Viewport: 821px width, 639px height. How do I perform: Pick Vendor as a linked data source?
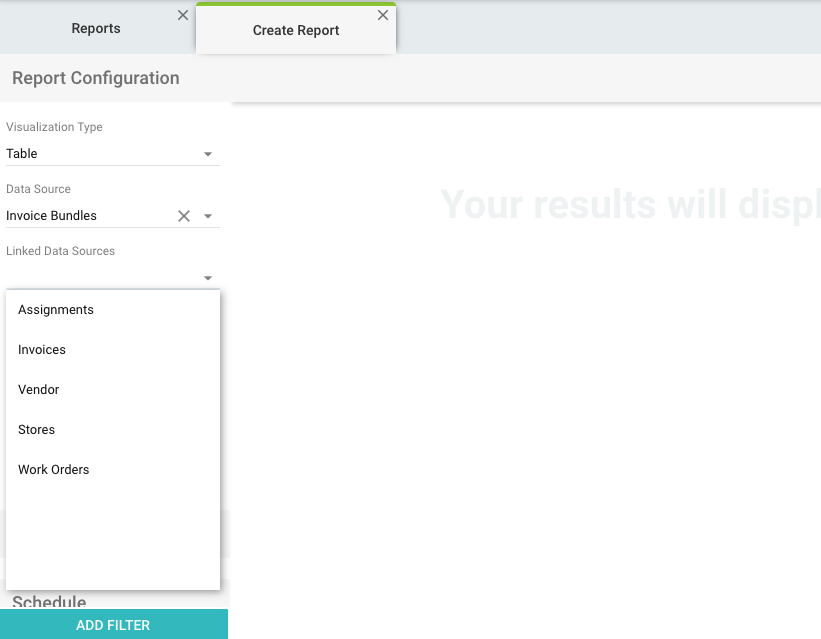pos(39,390)
